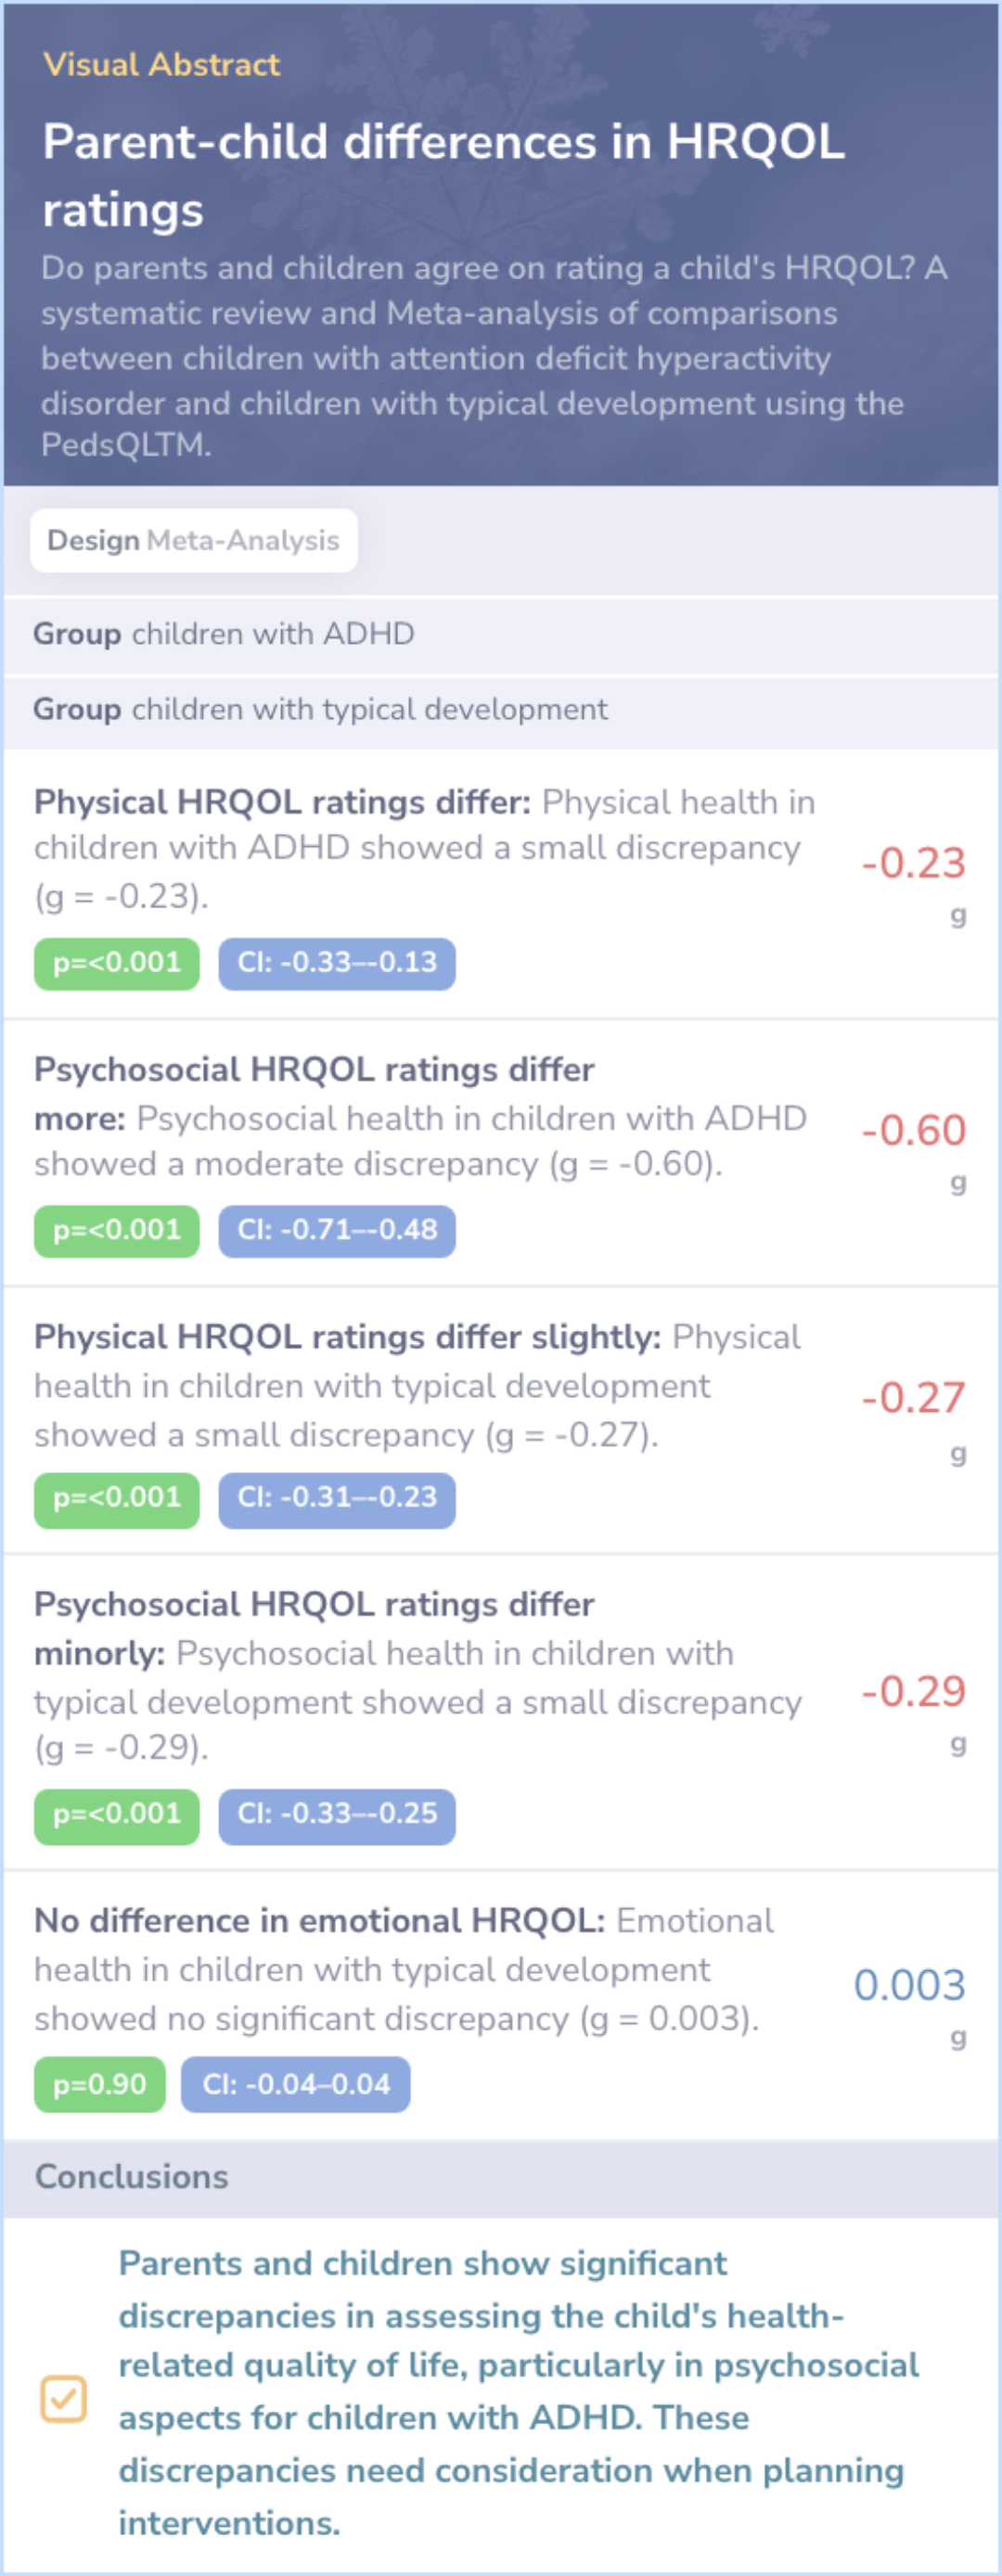This screenshot has width=1002, height=2576.
Task: Click the CI: -0.33–-0.25 badge
Action: point(337,1814)
